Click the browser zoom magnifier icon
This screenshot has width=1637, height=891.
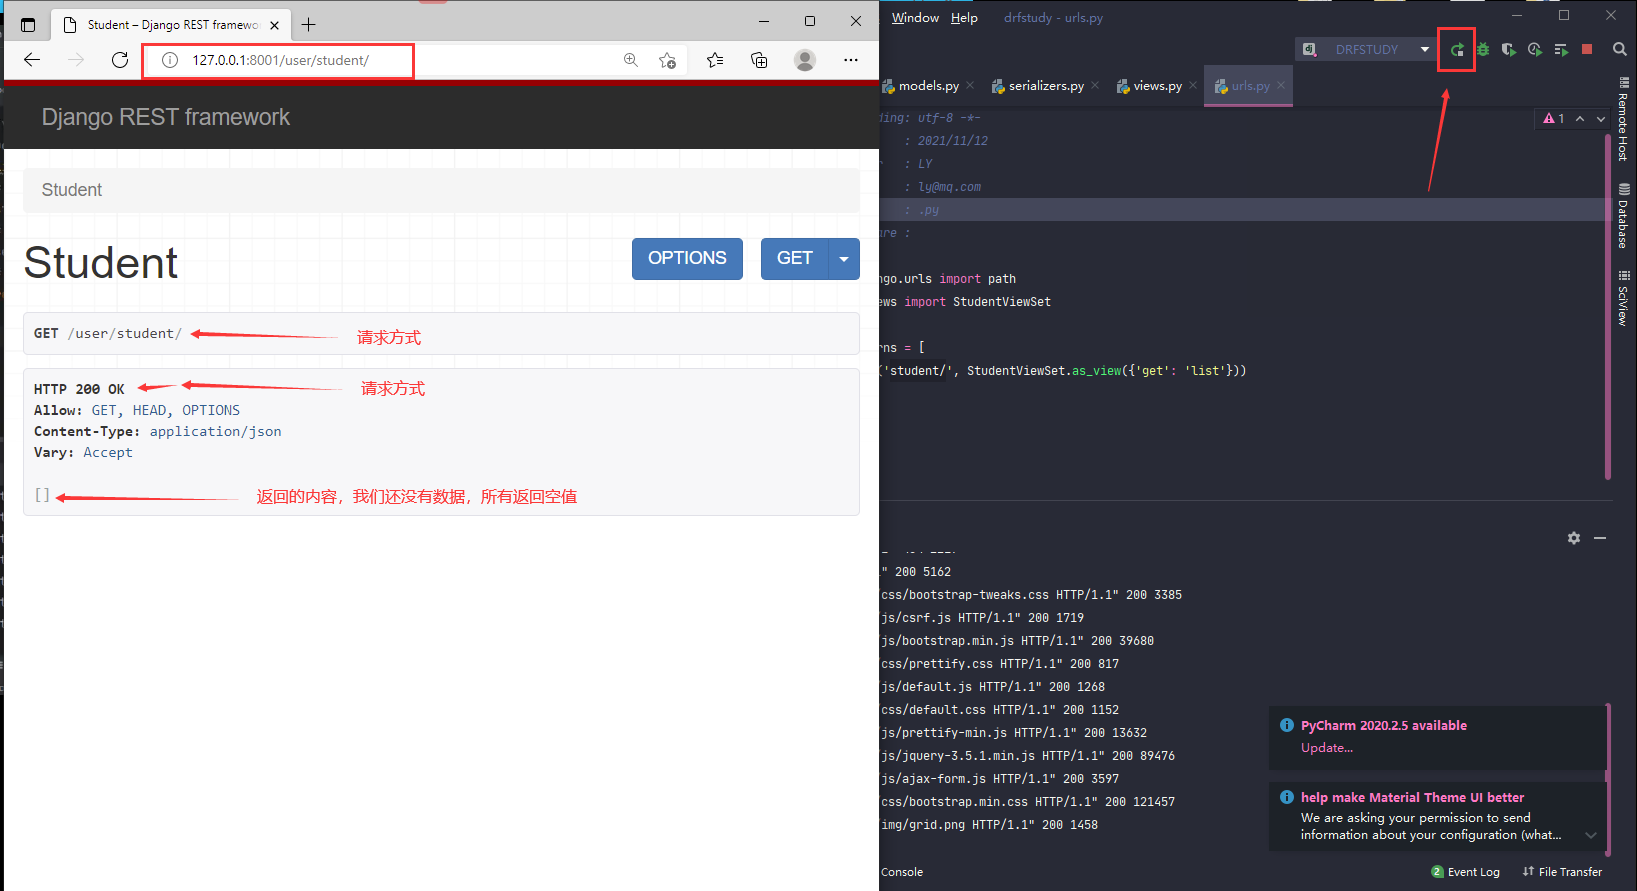click(x=631, y=60)
